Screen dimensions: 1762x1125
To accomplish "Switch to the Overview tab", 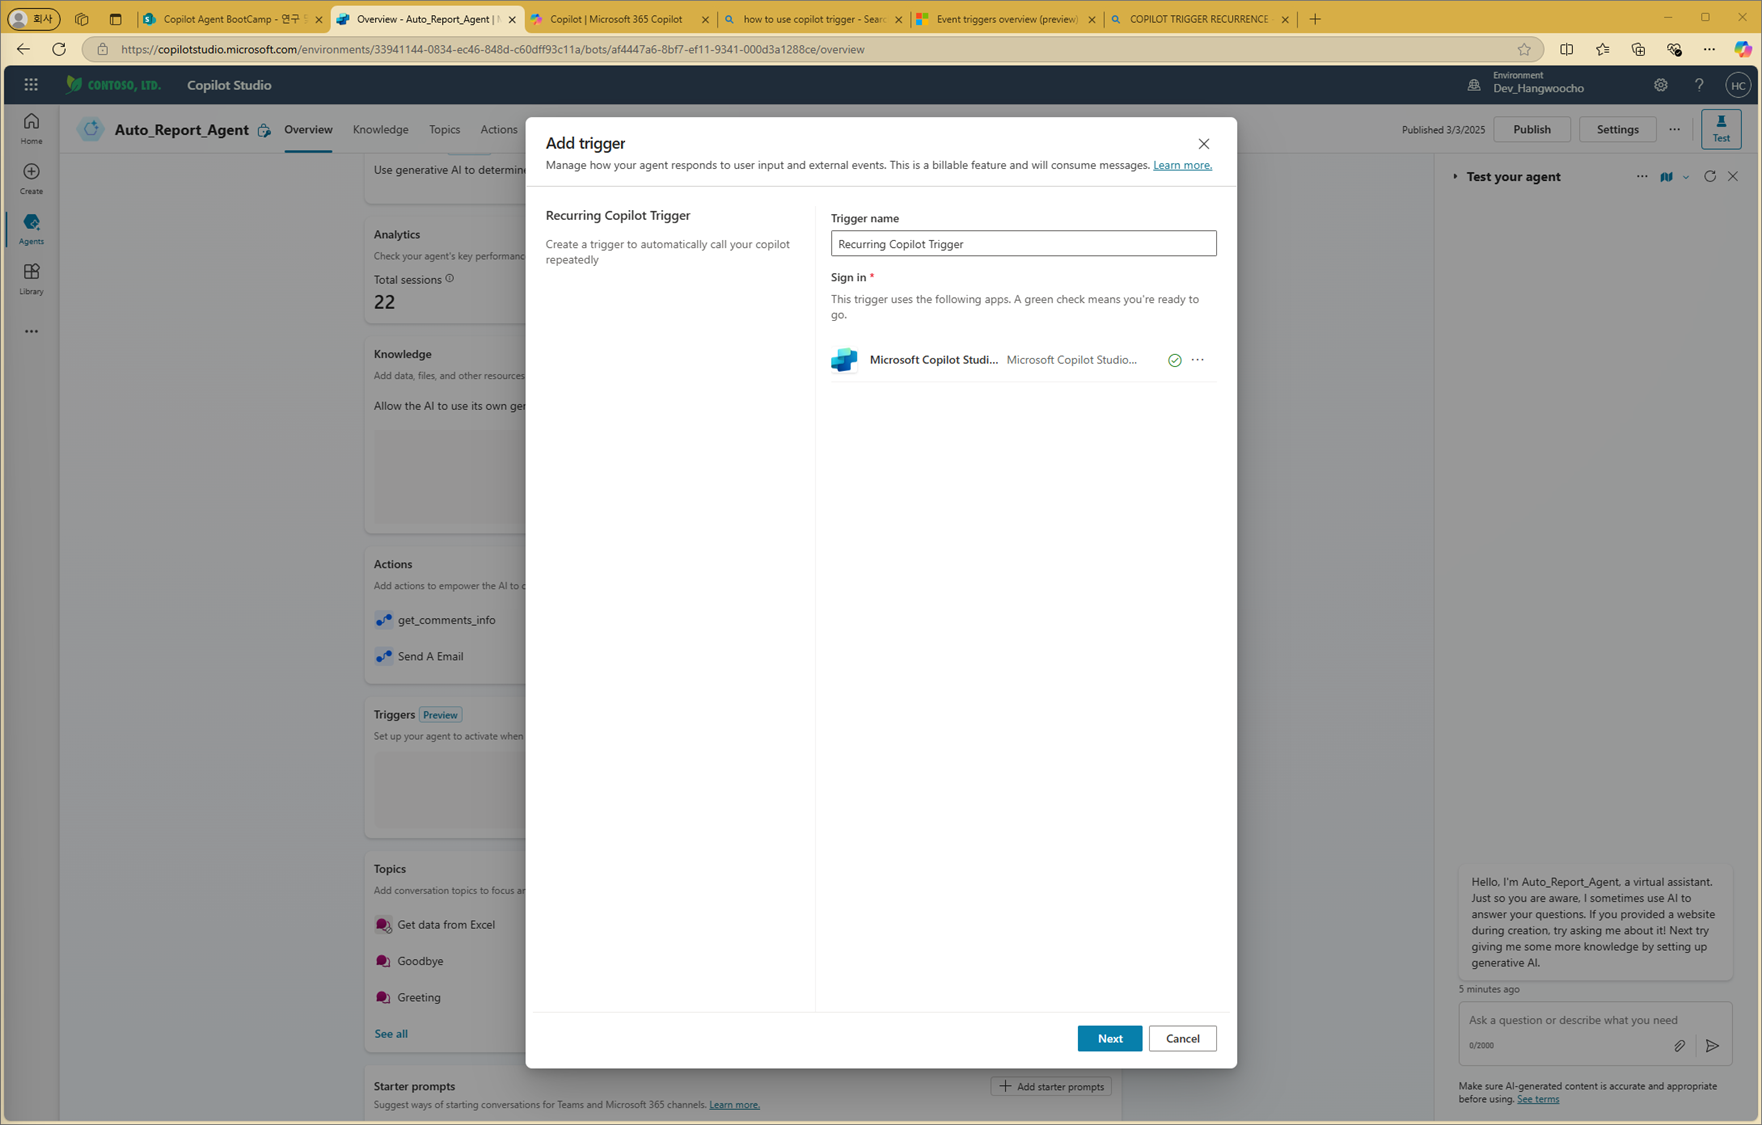I will pyautogui.click(x=308, y=129).
